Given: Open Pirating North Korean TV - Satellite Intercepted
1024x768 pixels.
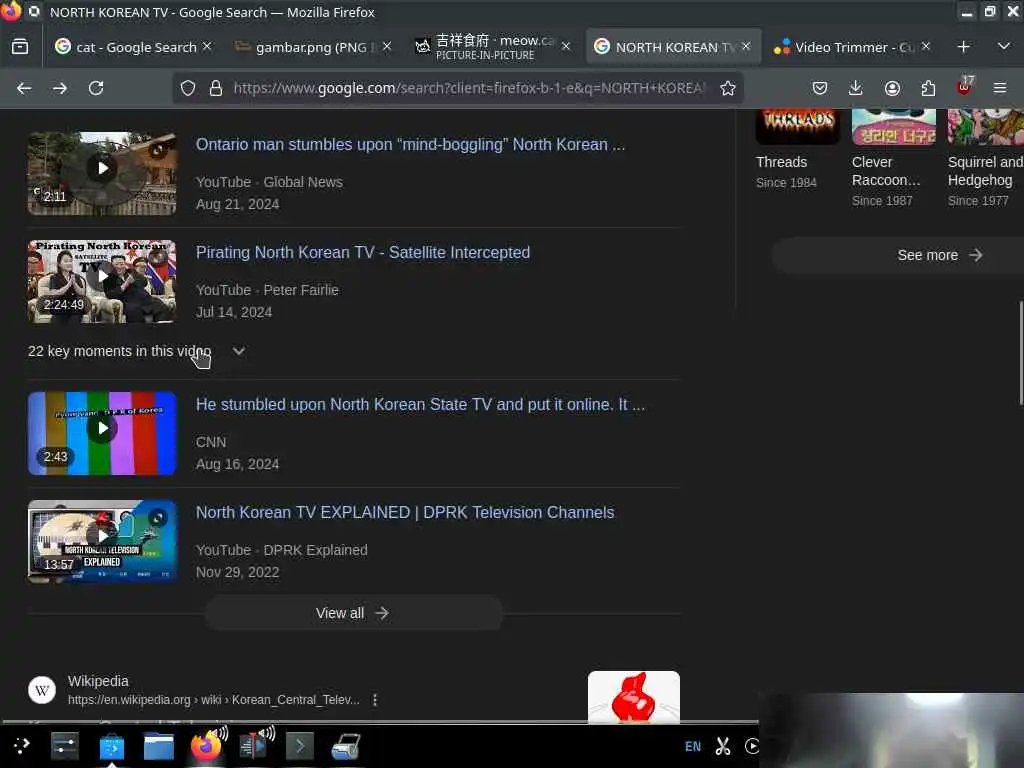Looking at the screenshot, I should pos(363,253).
